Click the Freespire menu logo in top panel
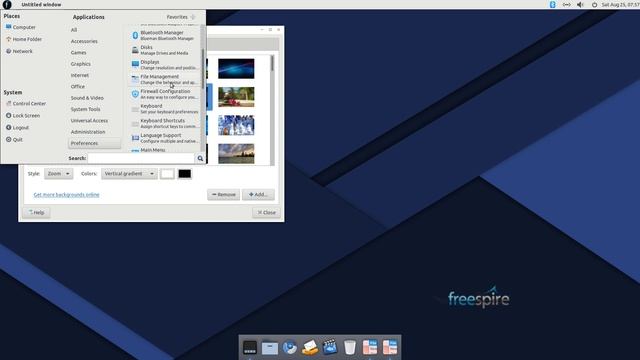Image resolution: width=640 pixels, height=360 pixels. [7, 4]
